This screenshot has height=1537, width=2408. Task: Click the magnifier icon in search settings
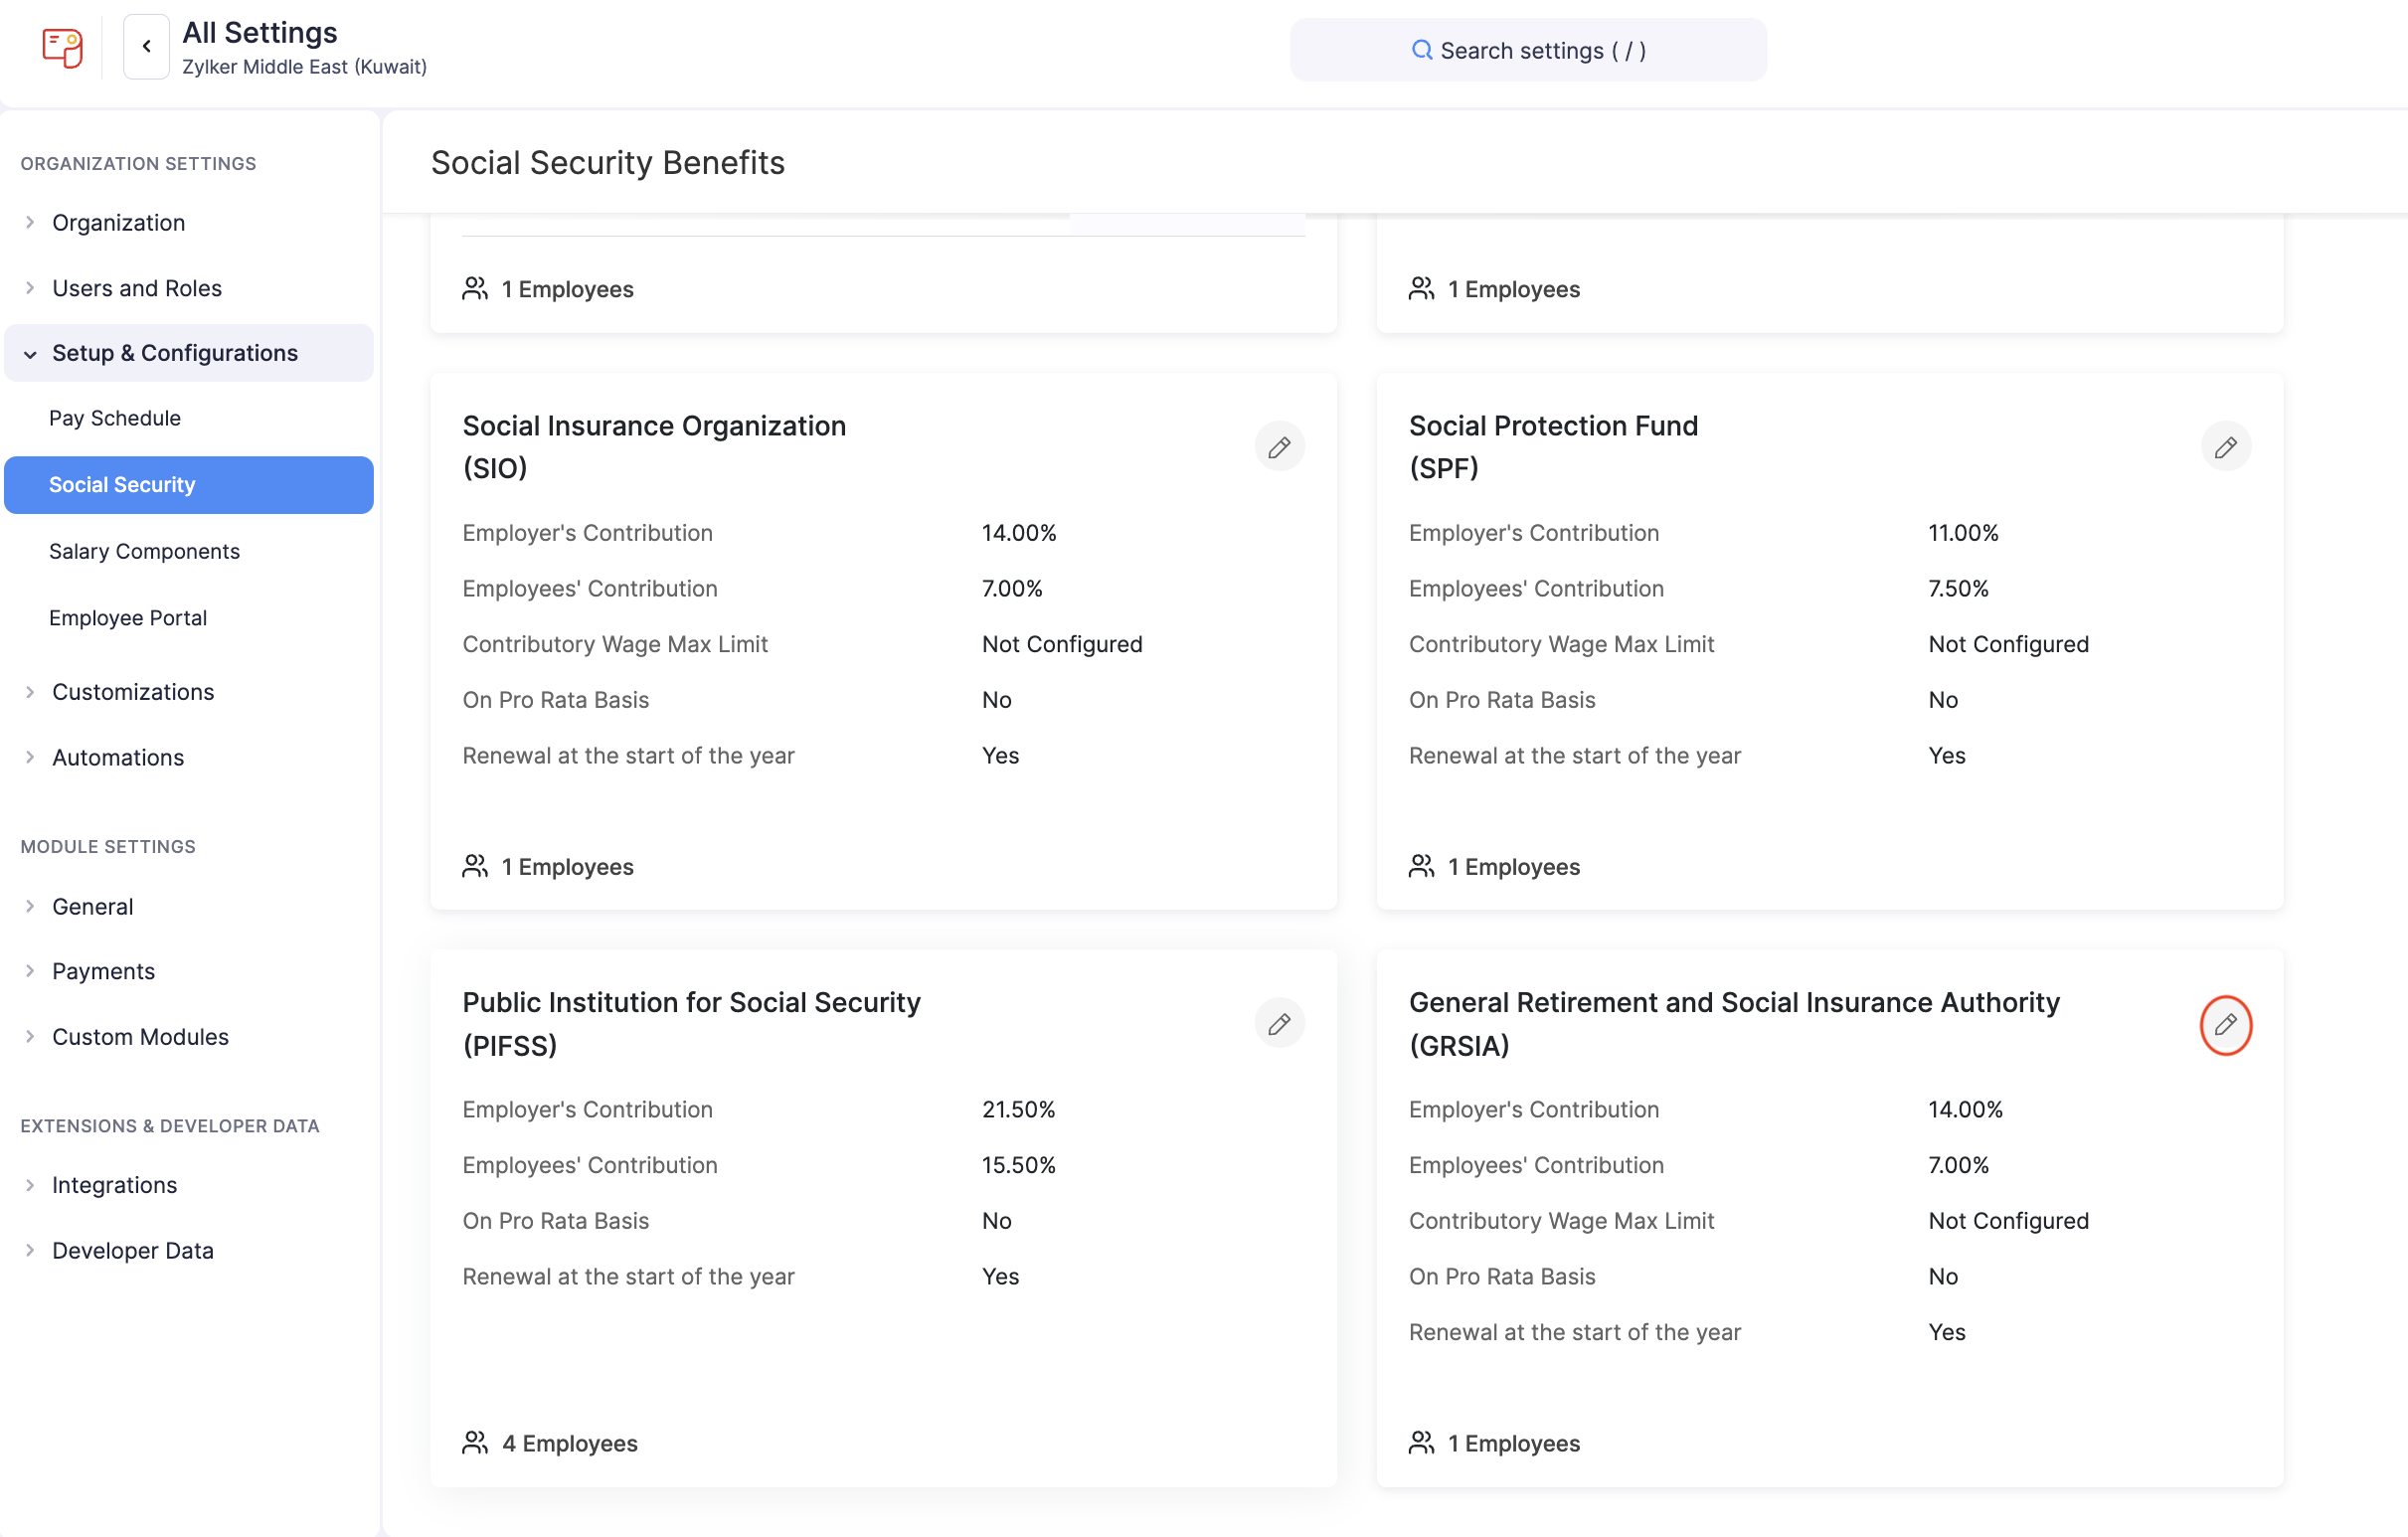tap(1421, 50)
